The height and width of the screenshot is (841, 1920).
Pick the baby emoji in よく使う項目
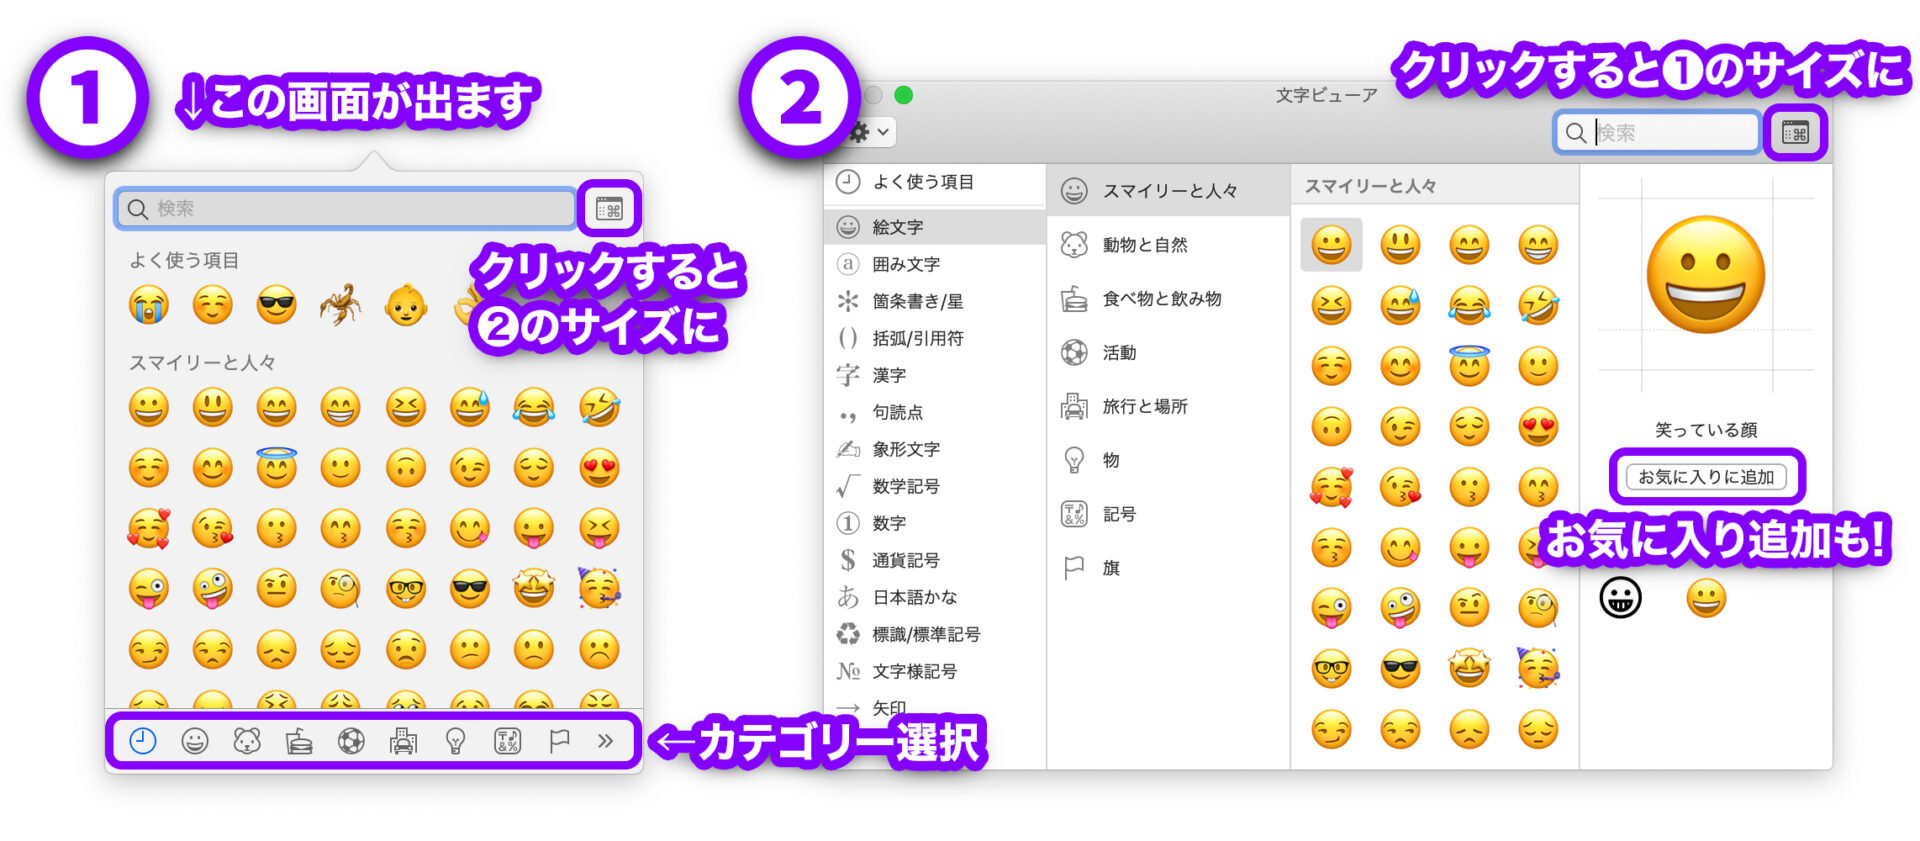point(406,304)
